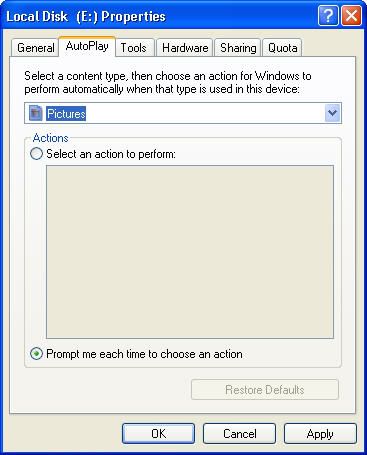Open the Tools tab
This screenshot has height=455, width=367.
(134, 48)
